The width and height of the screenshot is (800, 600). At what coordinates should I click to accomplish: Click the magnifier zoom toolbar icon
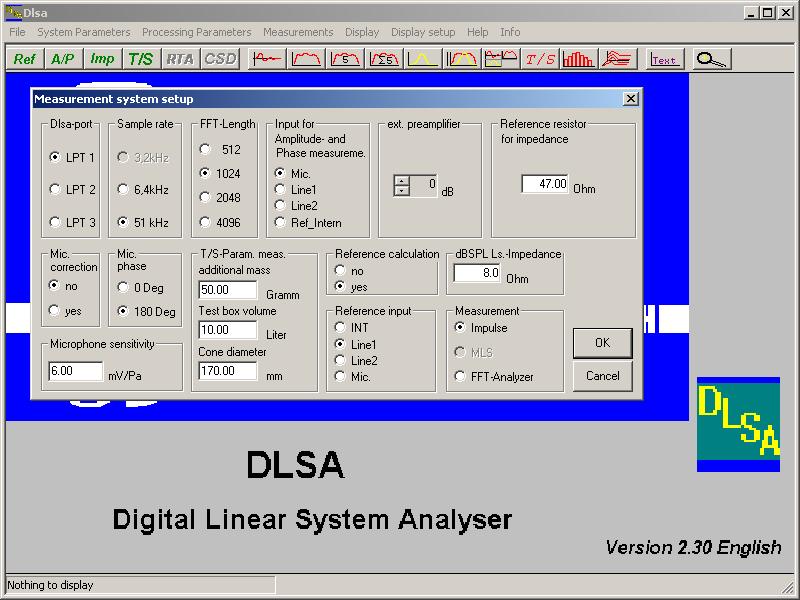pyautogui.click(x=712, y=59)
